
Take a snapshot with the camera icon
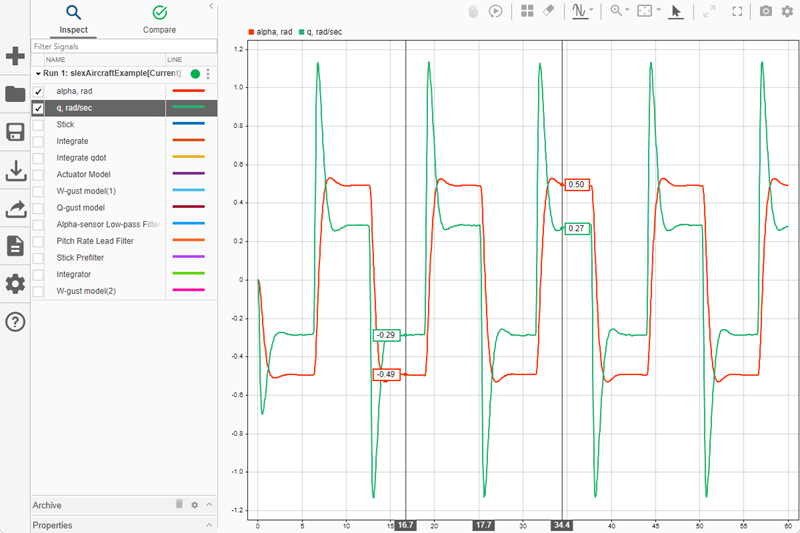click(765, 11)
